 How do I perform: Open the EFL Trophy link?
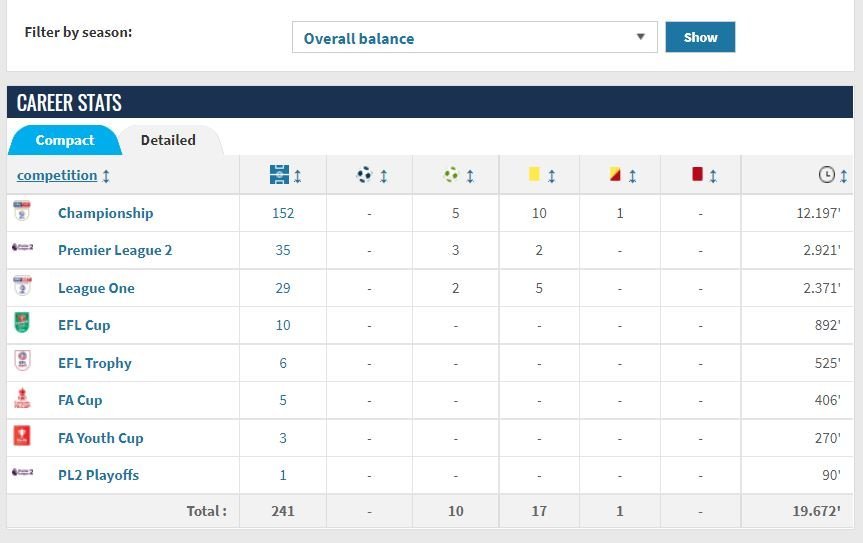tap(95, 363)
